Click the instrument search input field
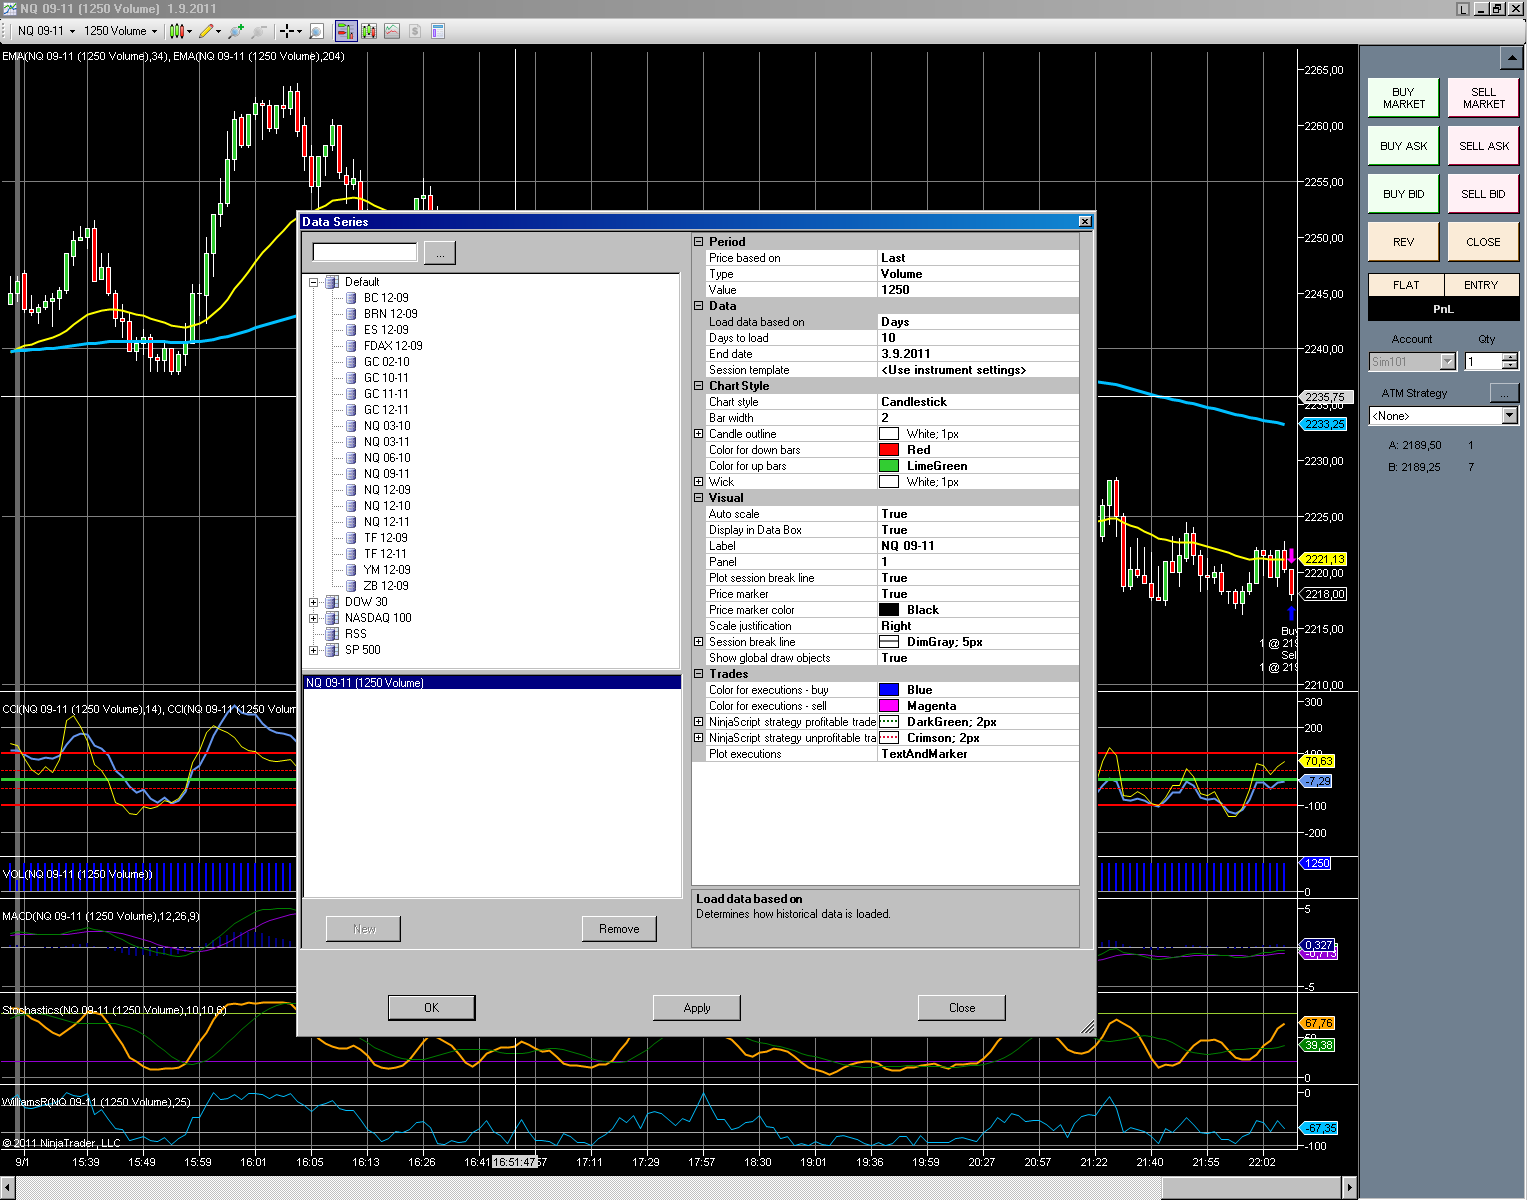The height and width of the screenshot is (1200, 1527). (365, 252)
